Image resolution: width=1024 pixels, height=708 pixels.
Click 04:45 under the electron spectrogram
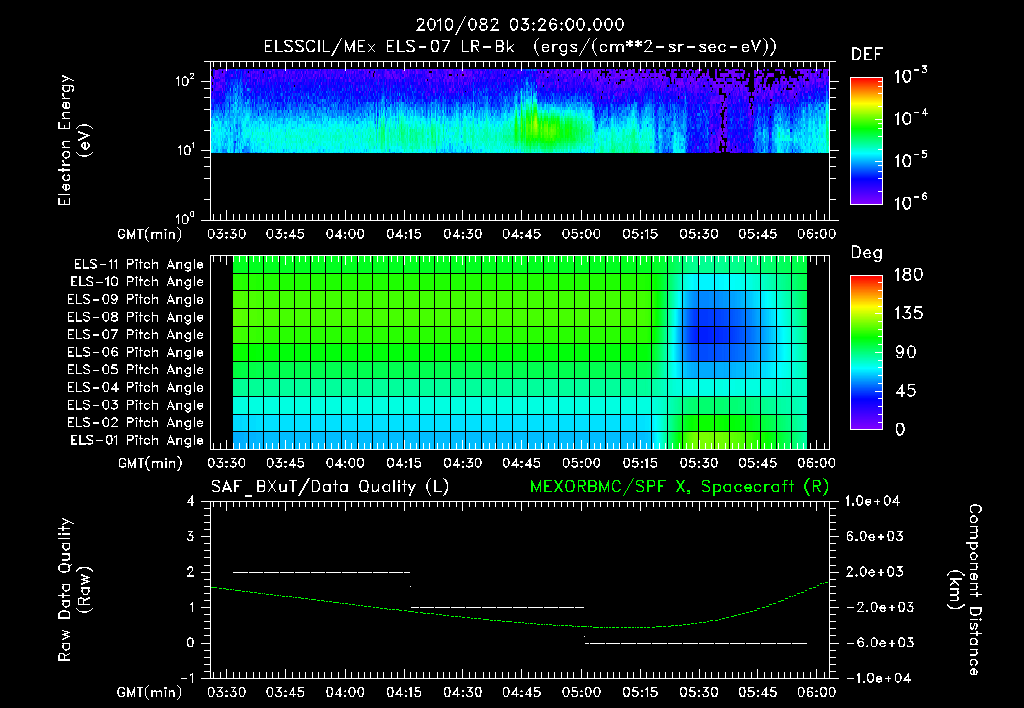coord(521,234)
